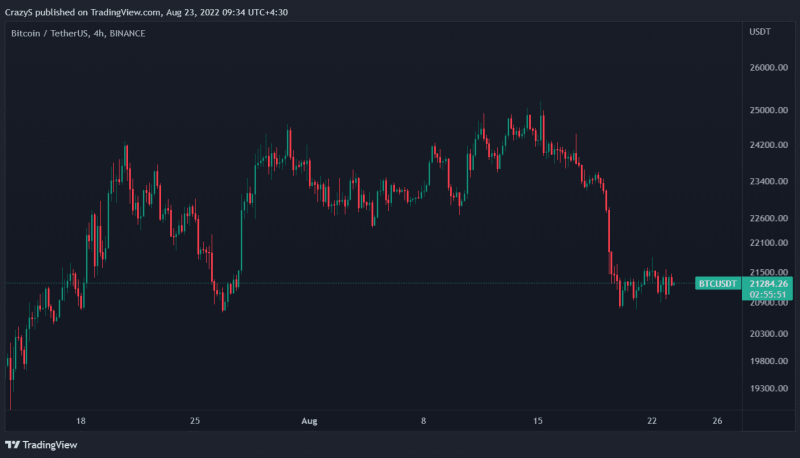The height and width of the screenshot is (458, 800).
Task: Click the 22100.00 price axis label
Action: (x=768, y=242)
